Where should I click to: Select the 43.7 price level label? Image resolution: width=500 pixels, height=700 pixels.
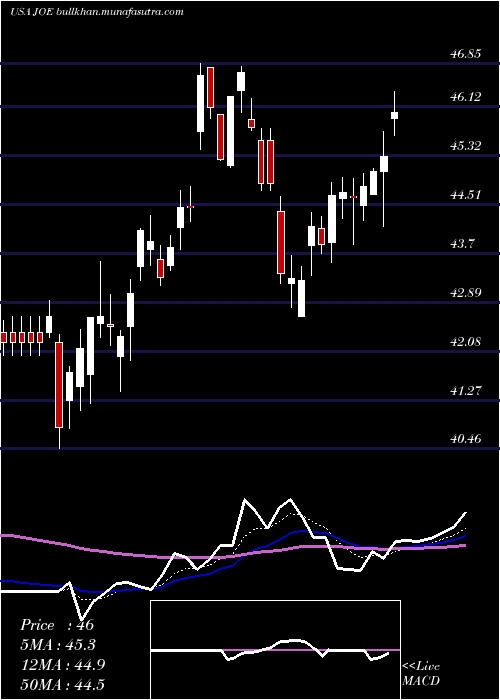point(462,244)
